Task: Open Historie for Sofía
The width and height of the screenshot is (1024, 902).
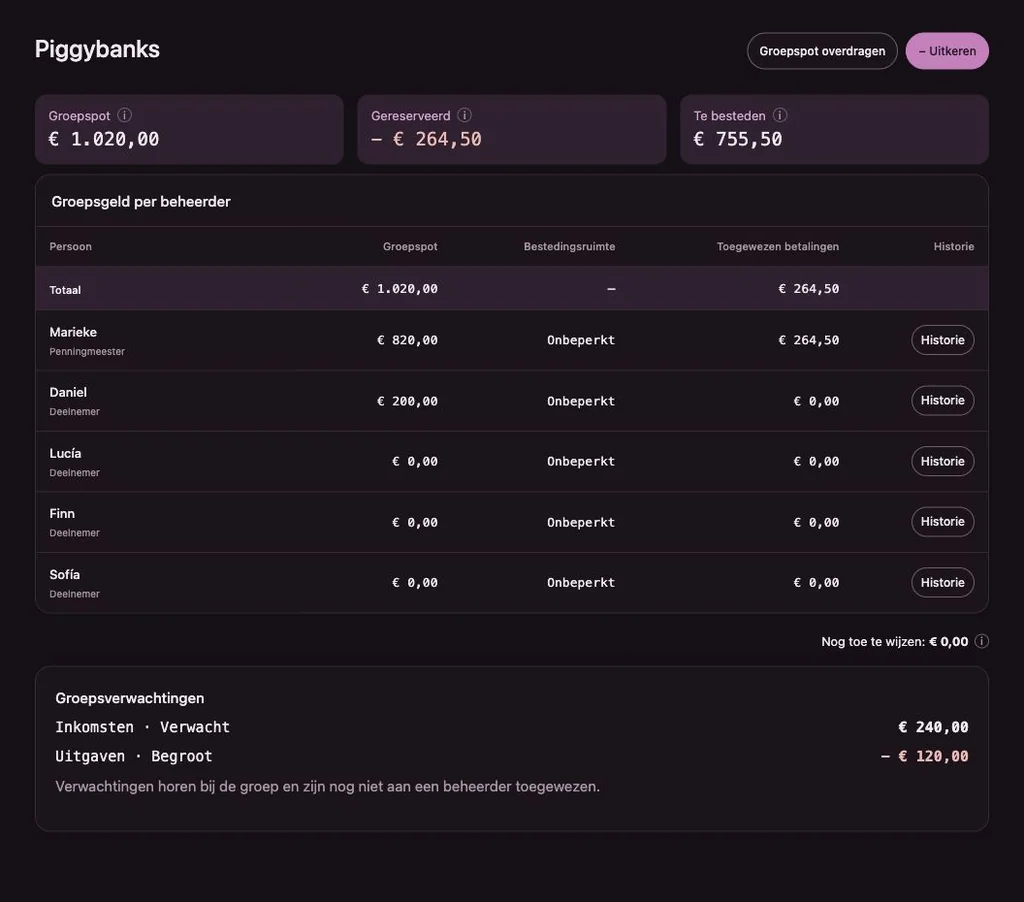Action: (942, 582)
